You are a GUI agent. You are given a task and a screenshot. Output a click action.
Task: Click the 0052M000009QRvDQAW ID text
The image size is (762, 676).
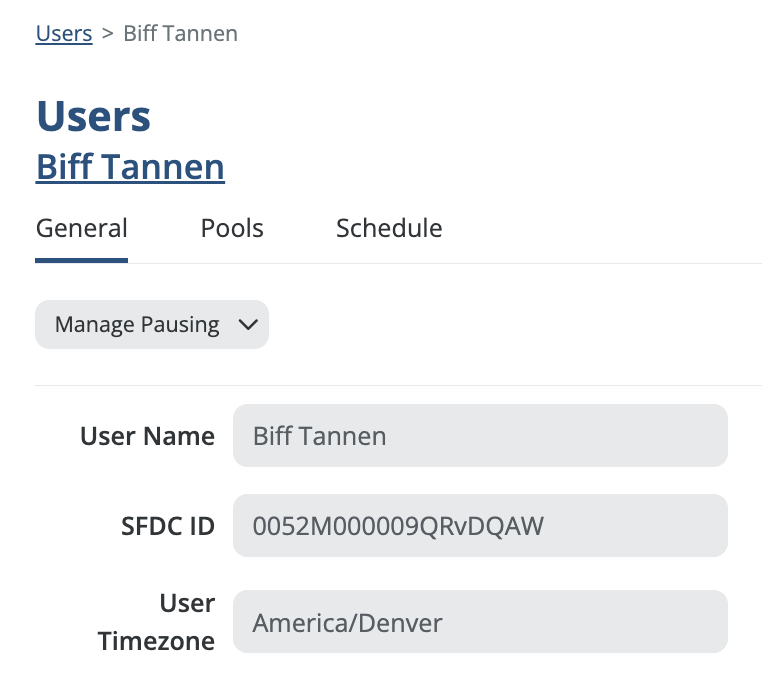coord(398,525)
